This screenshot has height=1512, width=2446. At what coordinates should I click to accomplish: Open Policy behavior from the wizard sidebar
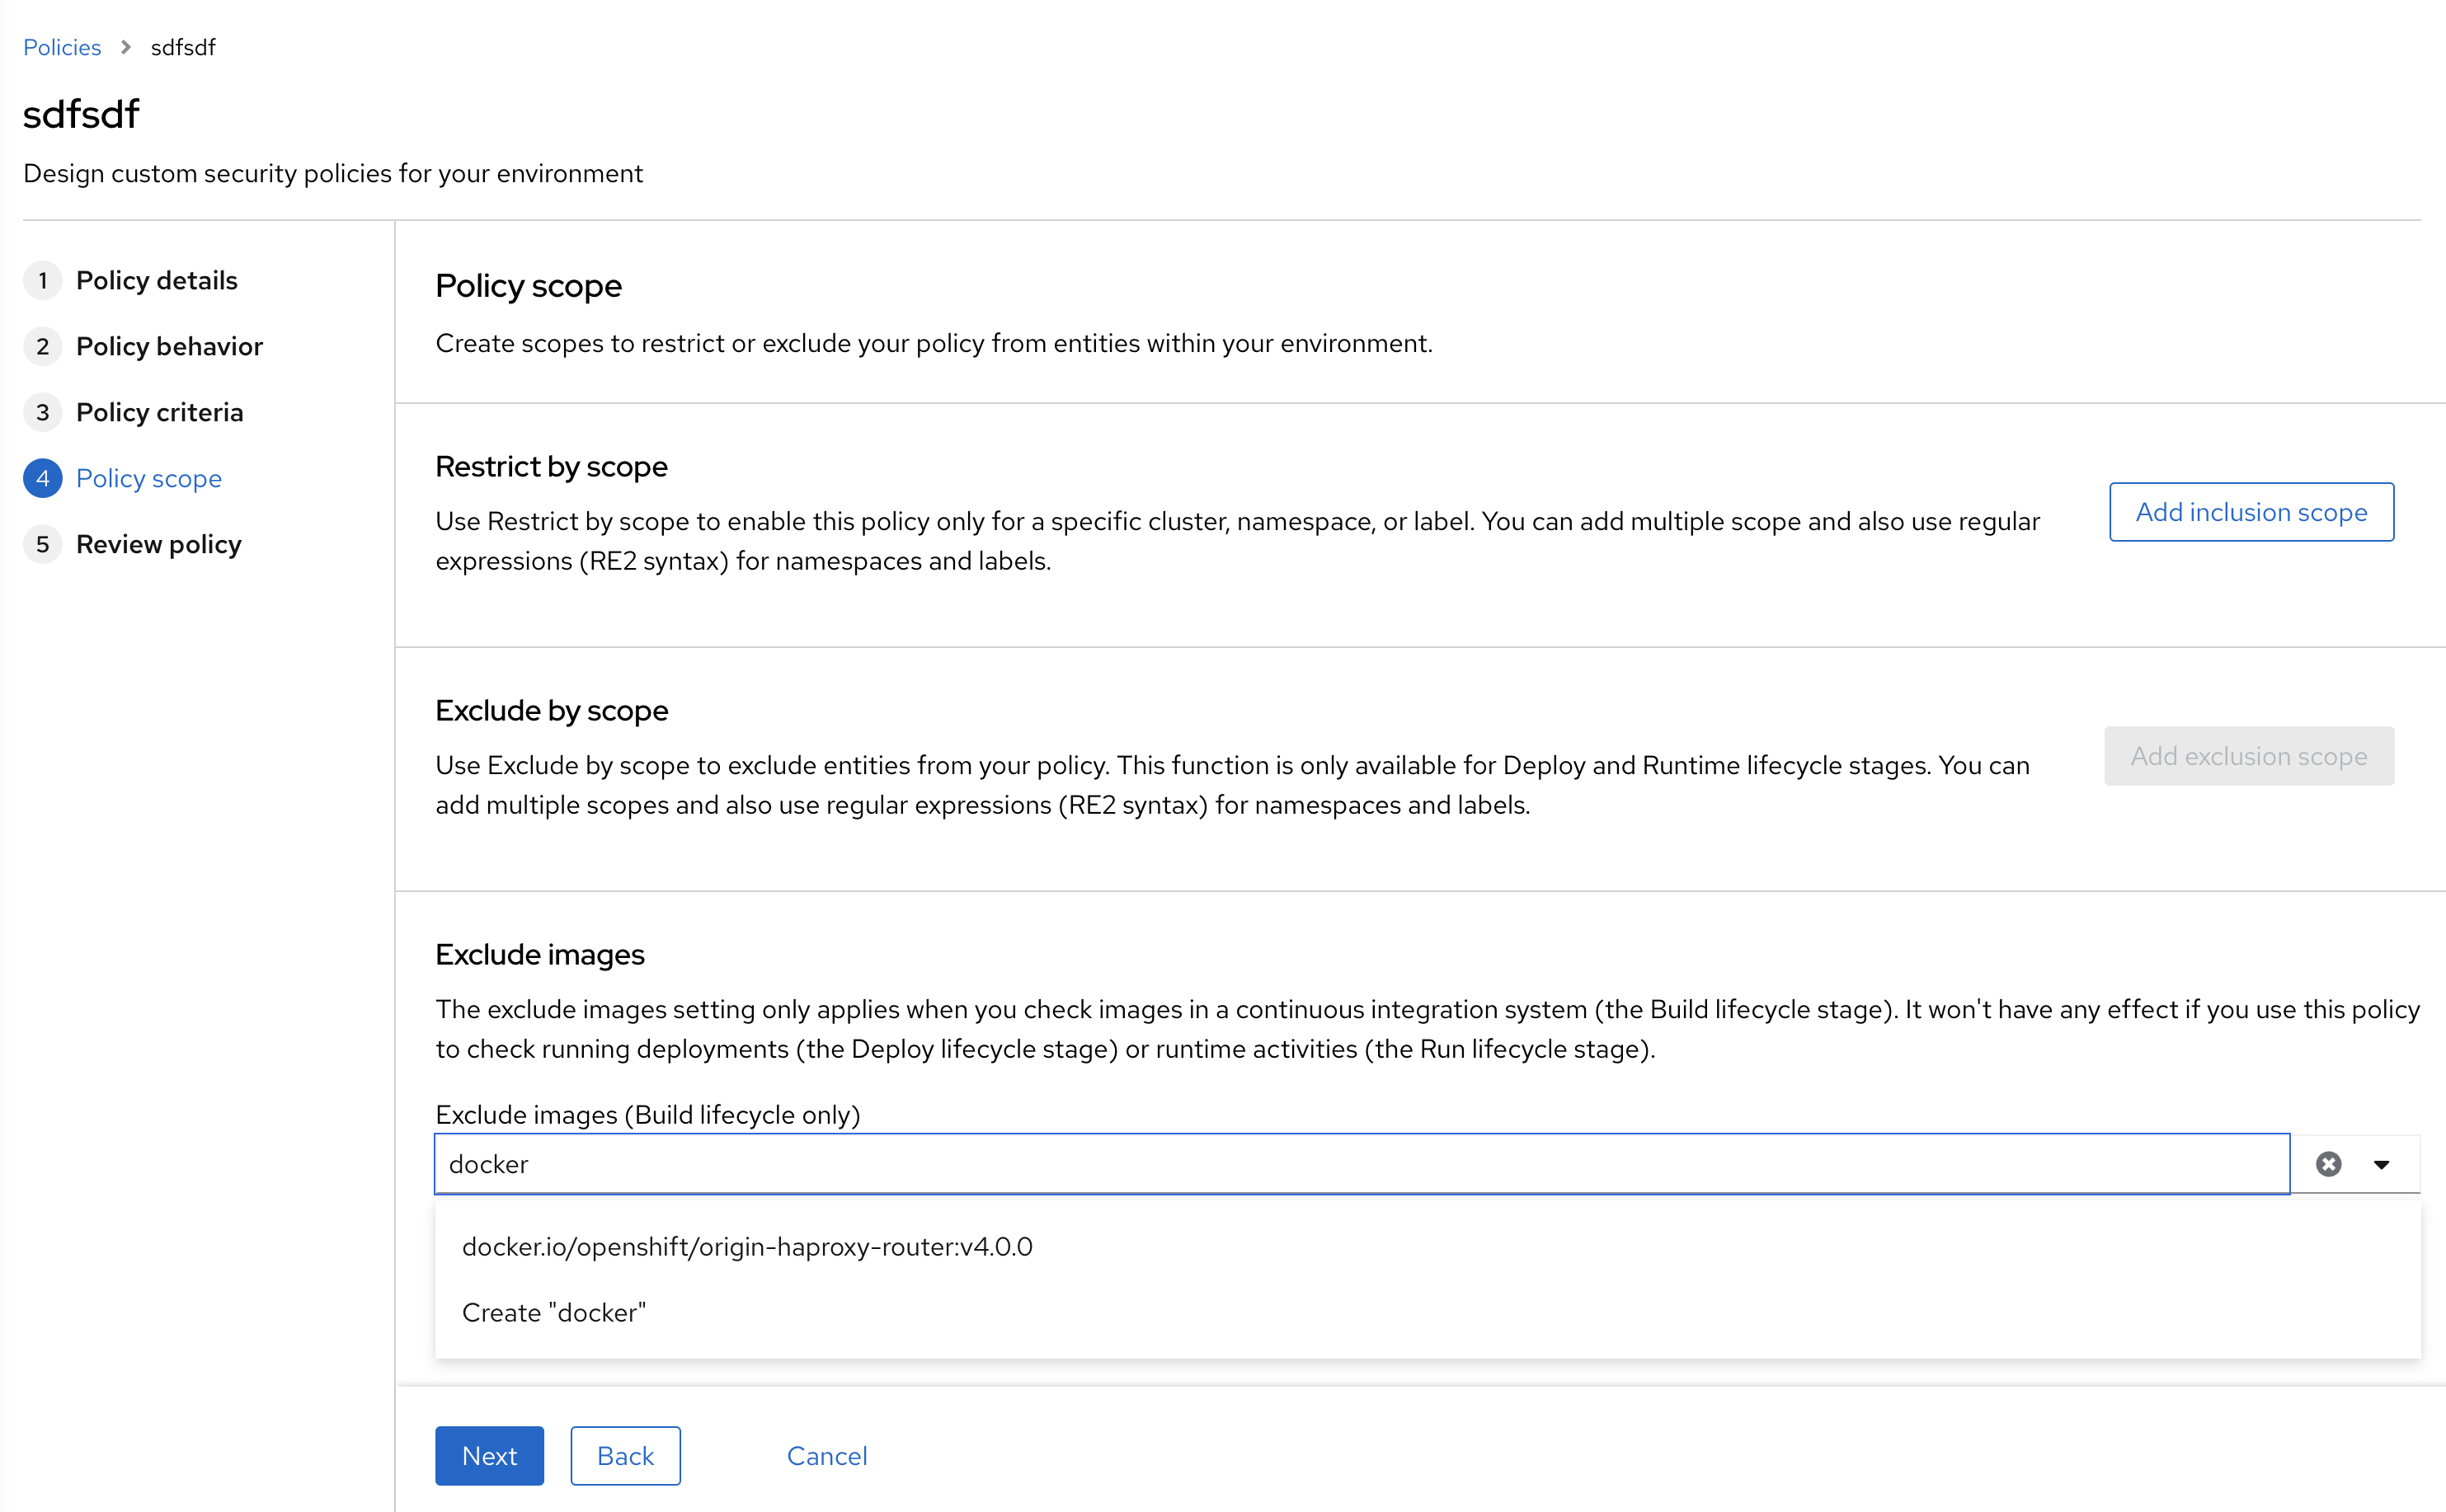(170, 346)
